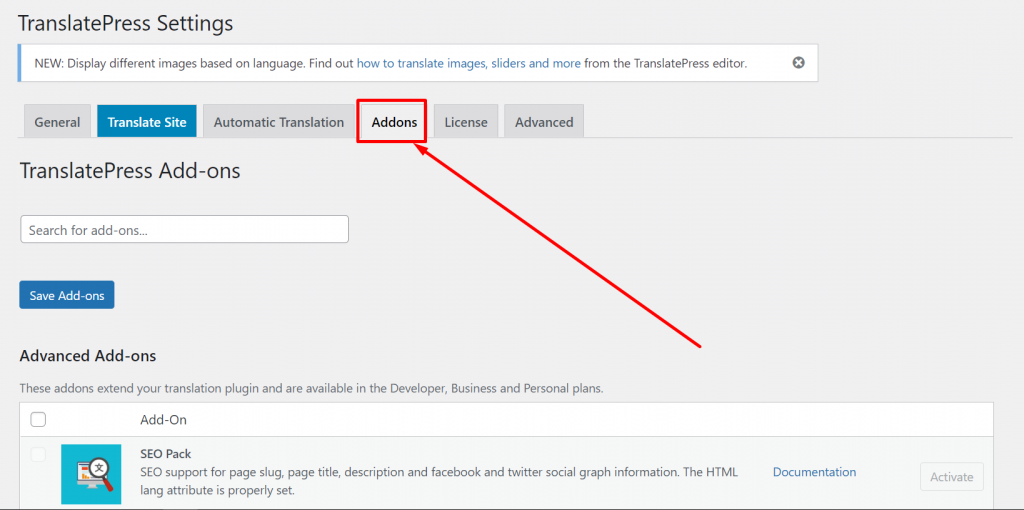This screenshot has height=510, width=1024.
Task: Activate the SEO Pack add-on
Action: (x=952, y=477)
